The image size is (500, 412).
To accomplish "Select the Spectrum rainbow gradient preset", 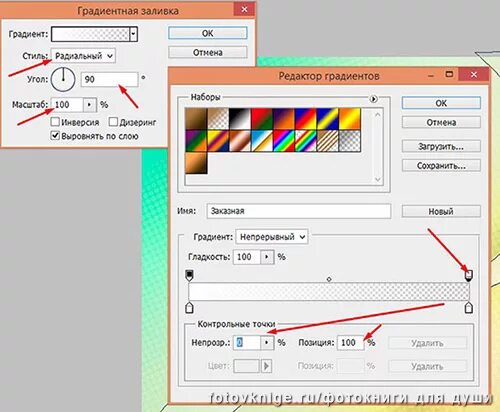I will [x=284, y=141].
